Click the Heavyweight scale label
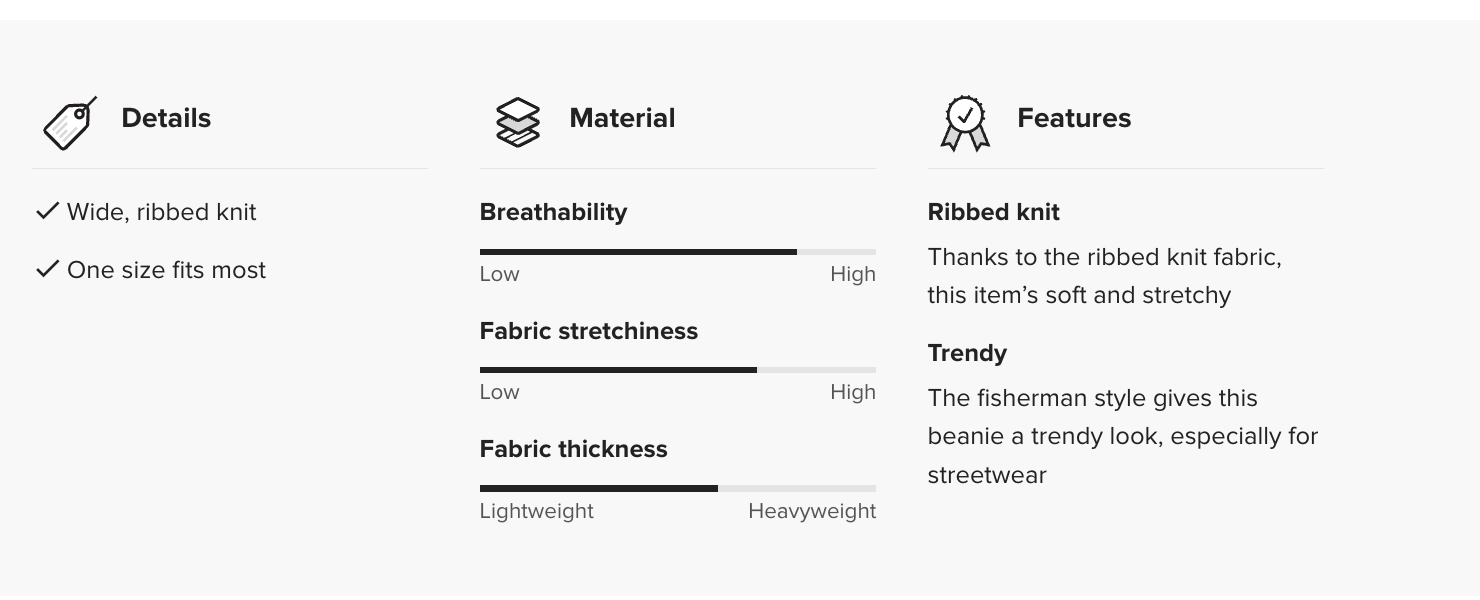The height and width of the screenshot is (600, 1480). point(811,511)
